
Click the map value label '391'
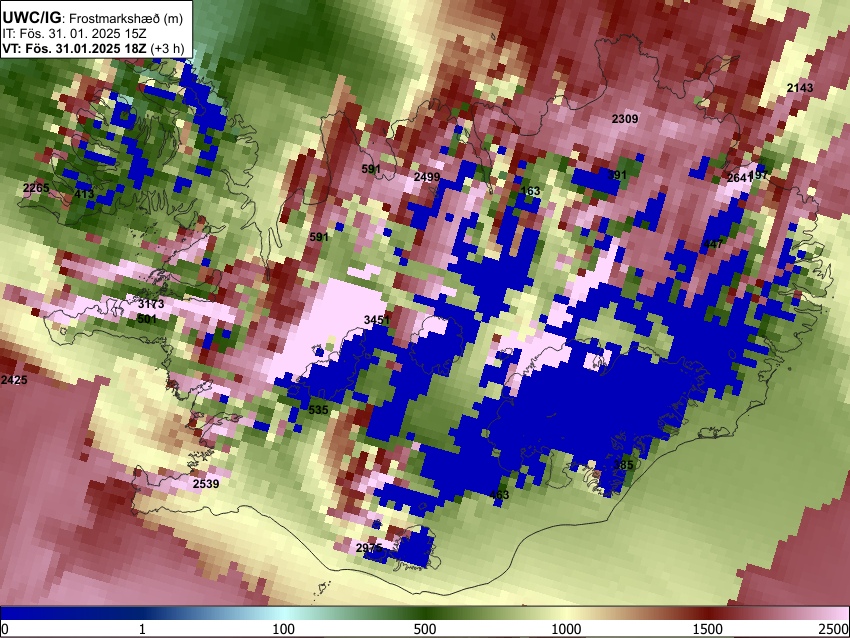617,175
